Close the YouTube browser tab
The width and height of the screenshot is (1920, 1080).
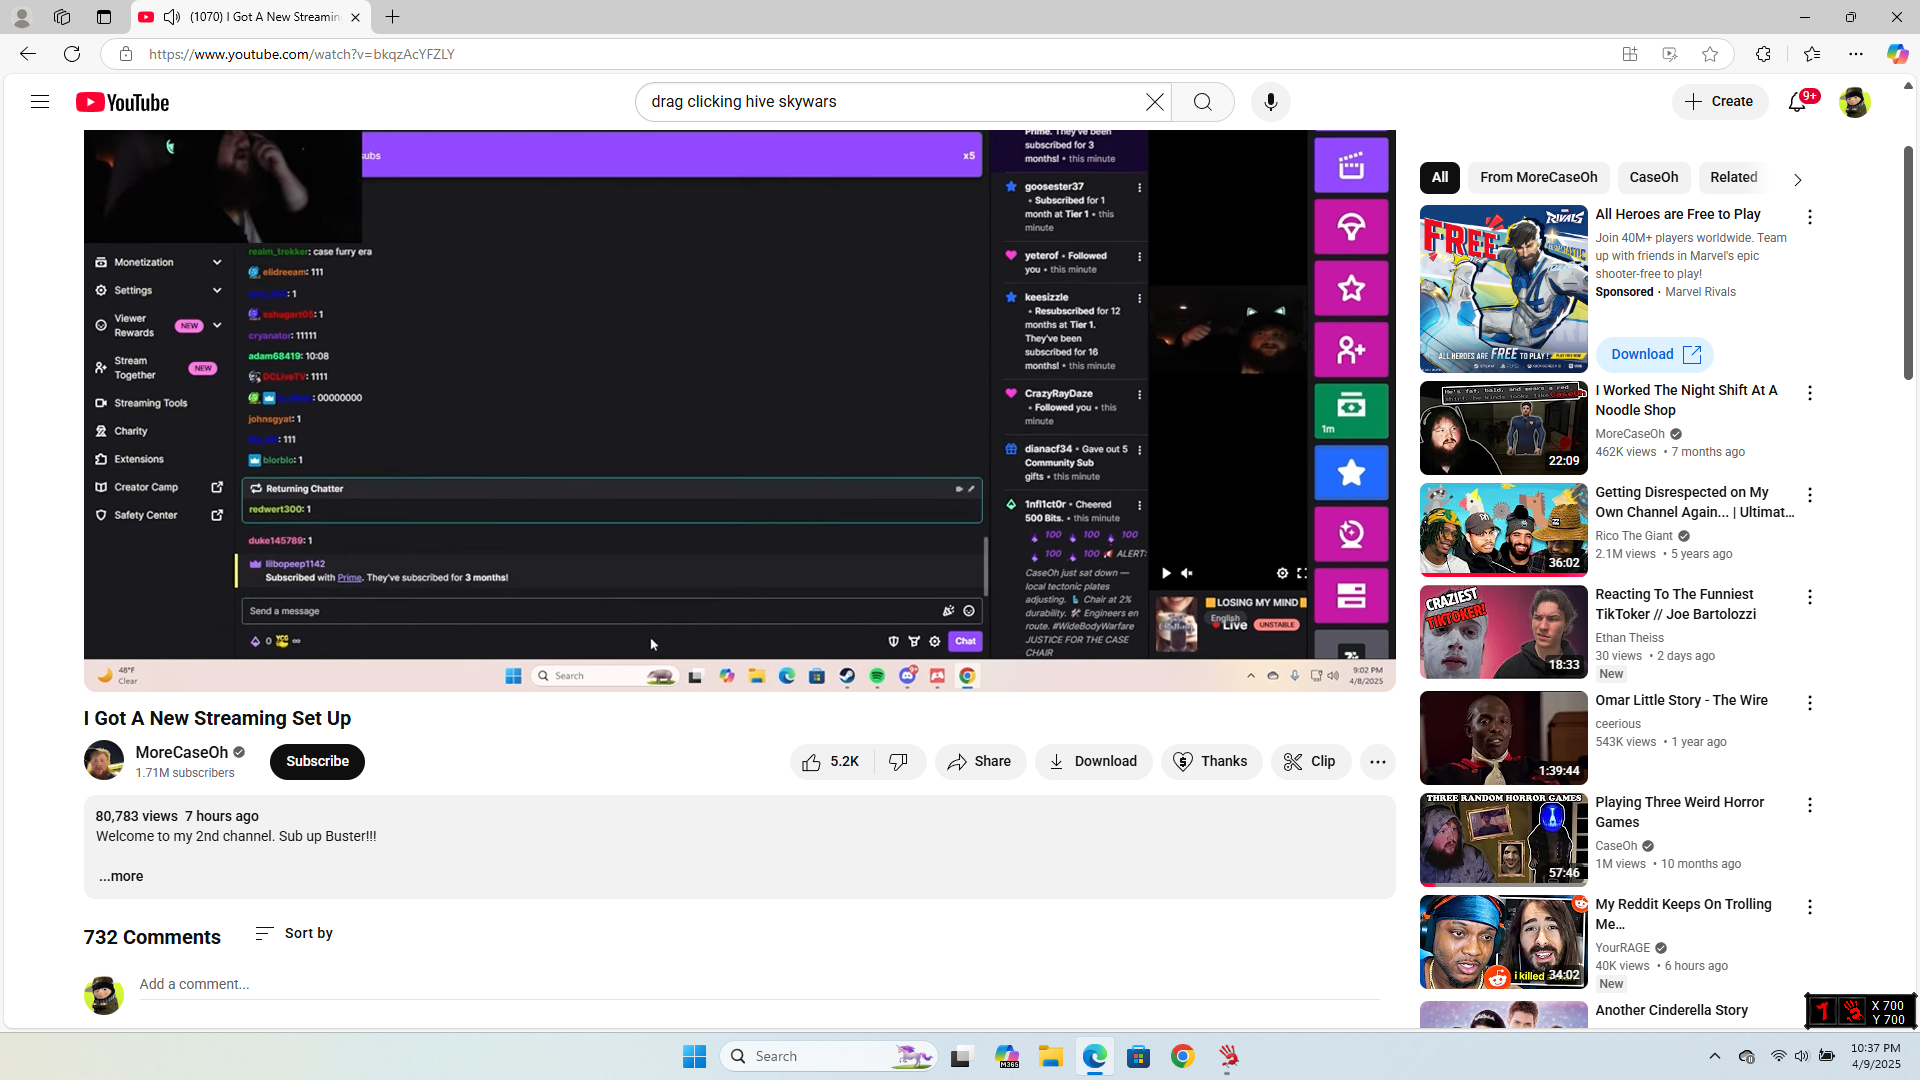[355, 17]
